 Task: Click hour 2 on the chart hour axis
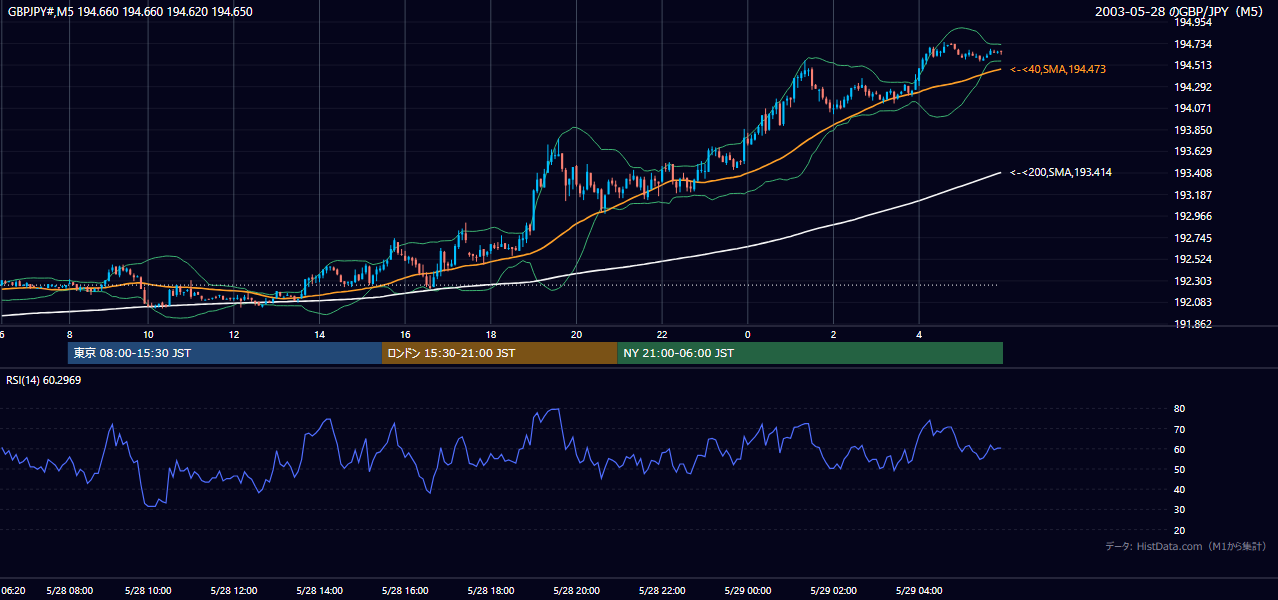[x=833, y=334]
